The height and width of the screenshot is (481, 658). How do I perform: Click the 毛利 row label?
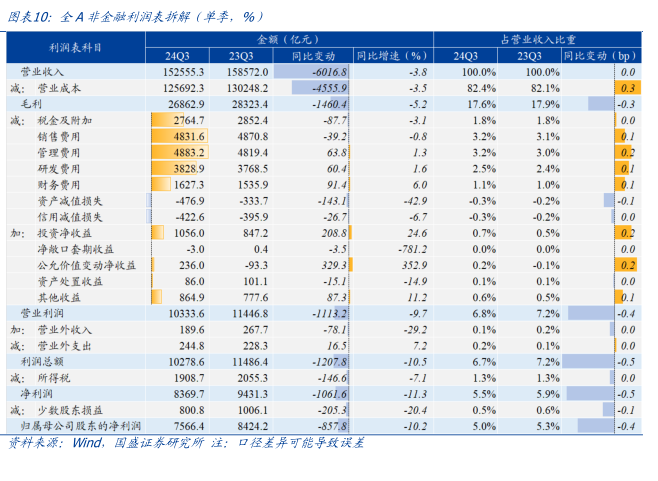pos(31,104)
